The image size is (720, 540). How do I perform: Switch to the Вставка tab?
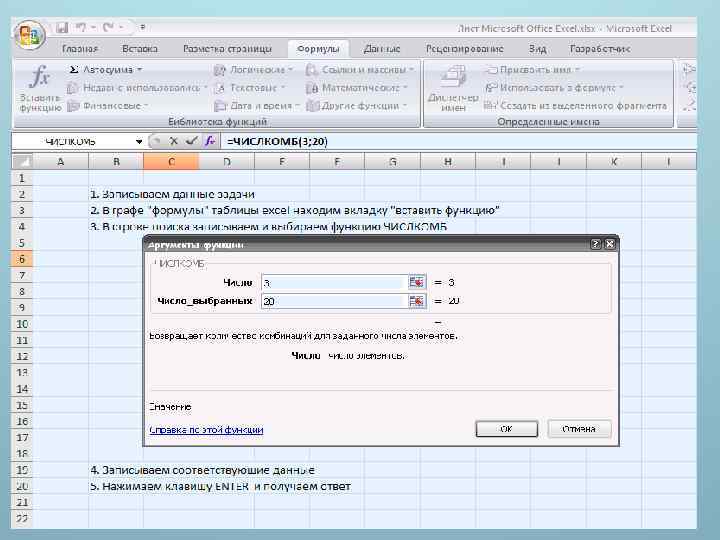point(140,49)
